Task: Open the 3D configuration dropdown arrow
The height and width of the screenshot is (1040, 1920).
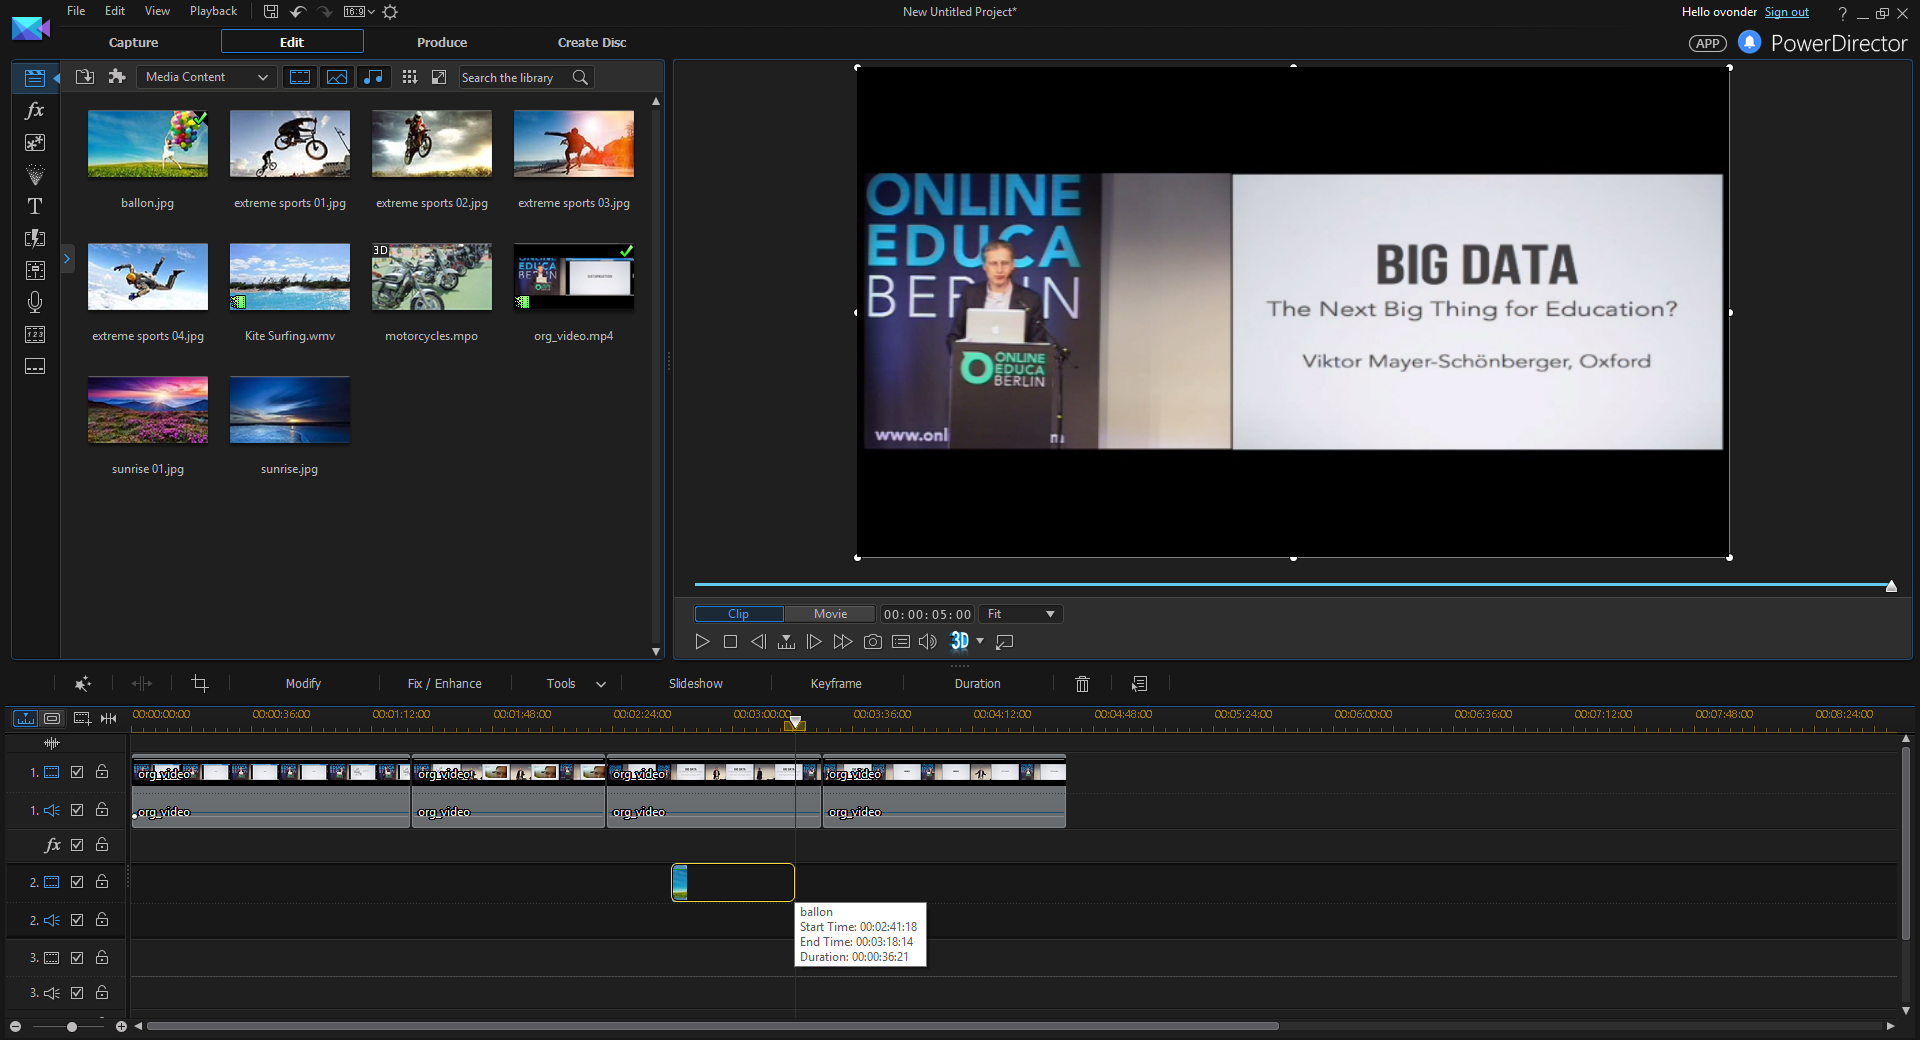Action: [980, 641]
